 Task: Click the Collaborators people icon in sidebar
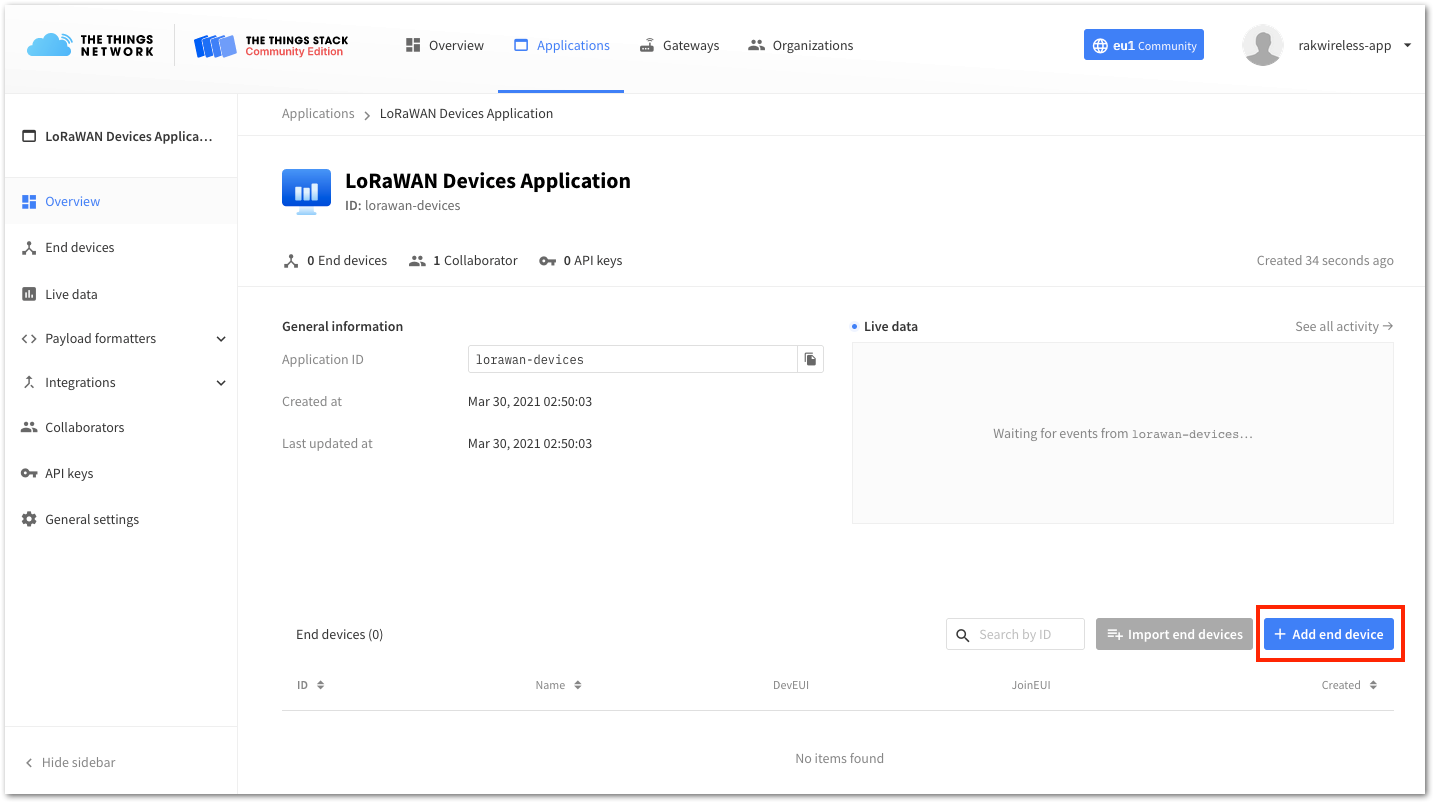pos(29,427)
